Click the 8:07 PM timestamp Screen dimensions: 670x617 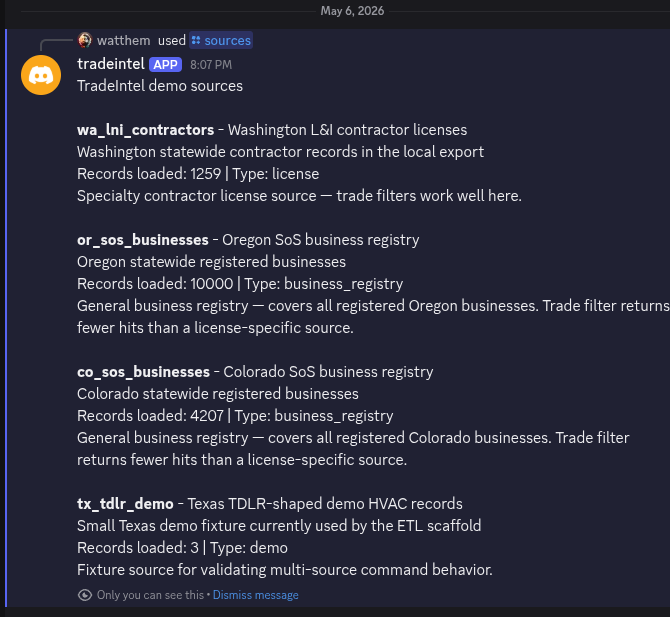pos(211,65)
